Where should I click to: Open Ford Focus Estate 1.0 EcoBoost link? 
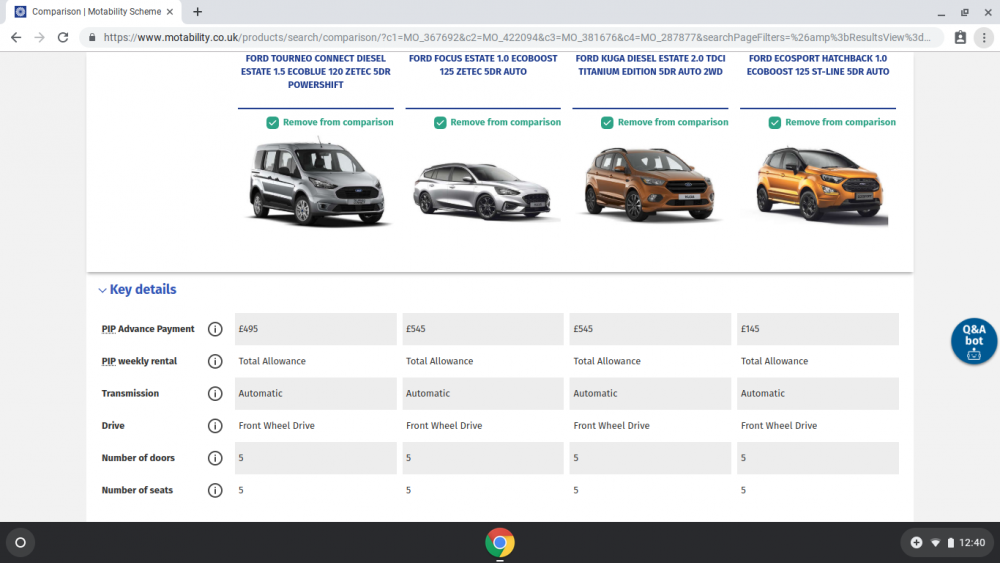(483, 65)
